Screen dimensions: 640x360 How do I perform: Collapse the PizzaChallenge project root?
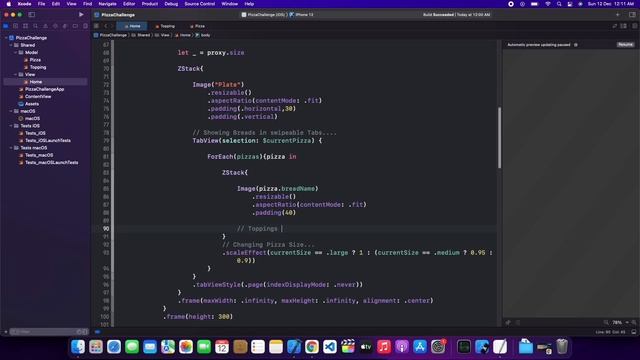tap(6, 38)
